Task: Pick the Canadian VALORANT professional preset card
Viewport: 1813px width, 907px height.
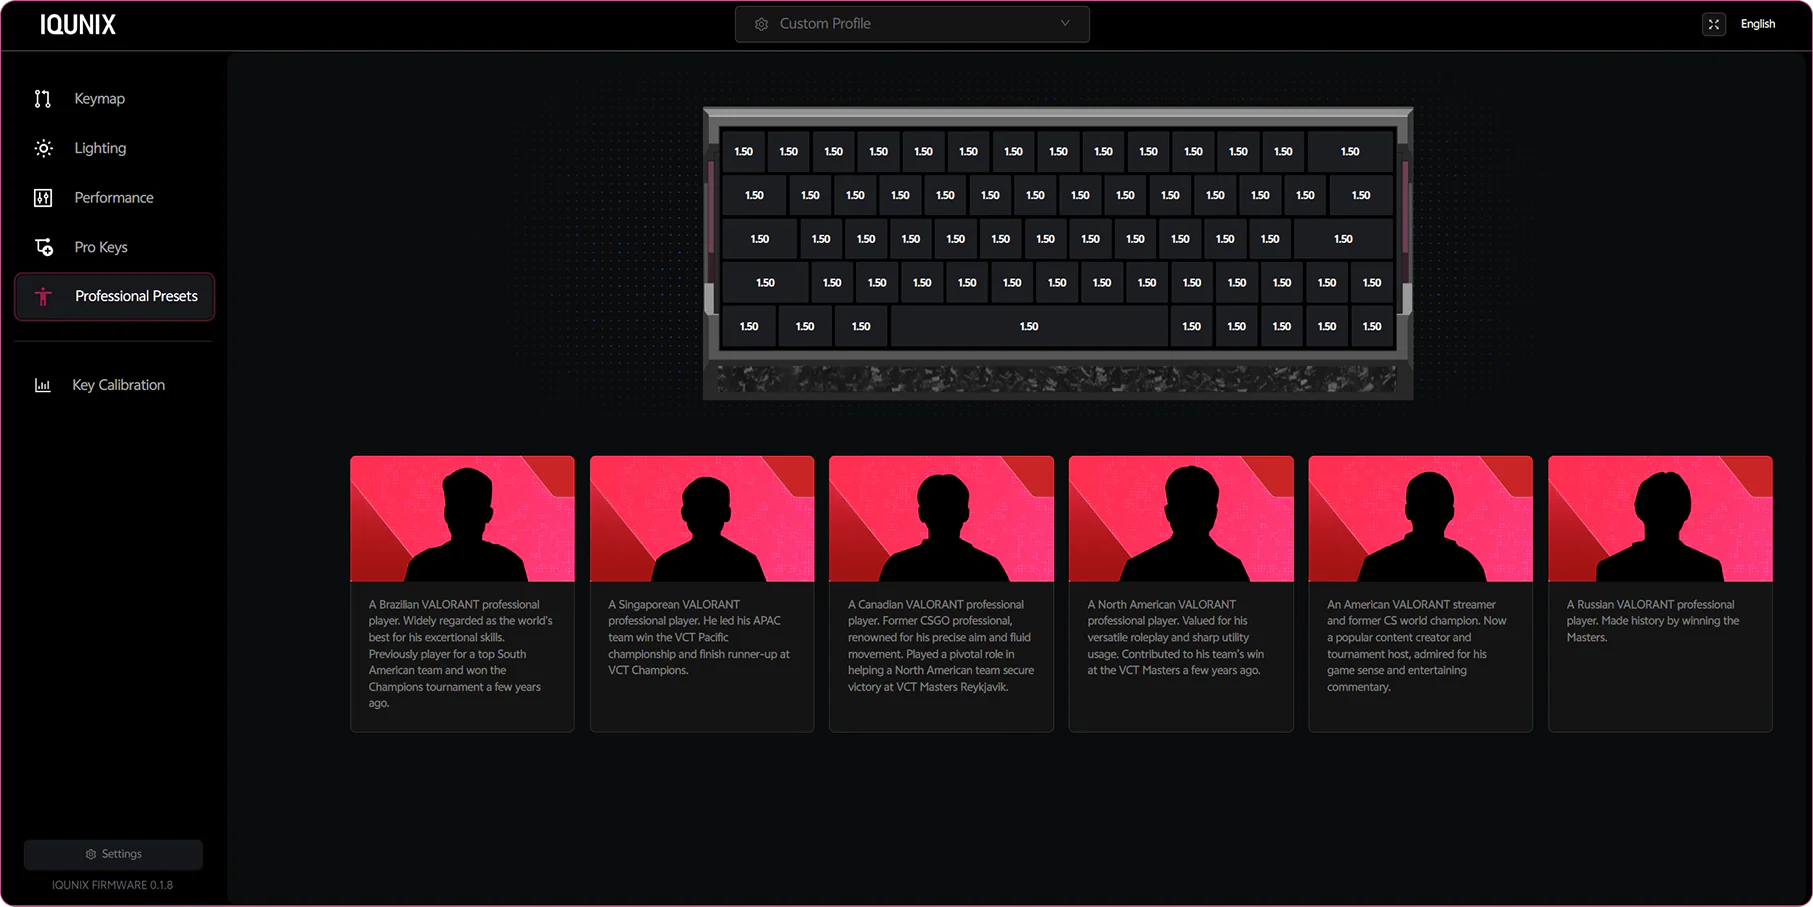Action: 941,593
